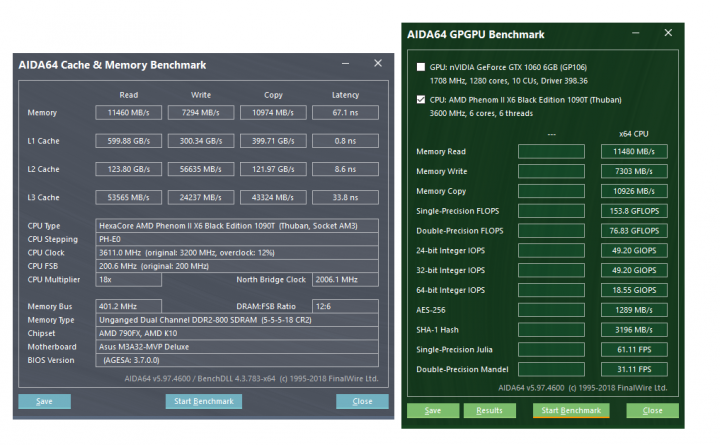Close Cache & Memory window via title bar X
Screen dimensions: 720x445
click(x=378, y=63)
